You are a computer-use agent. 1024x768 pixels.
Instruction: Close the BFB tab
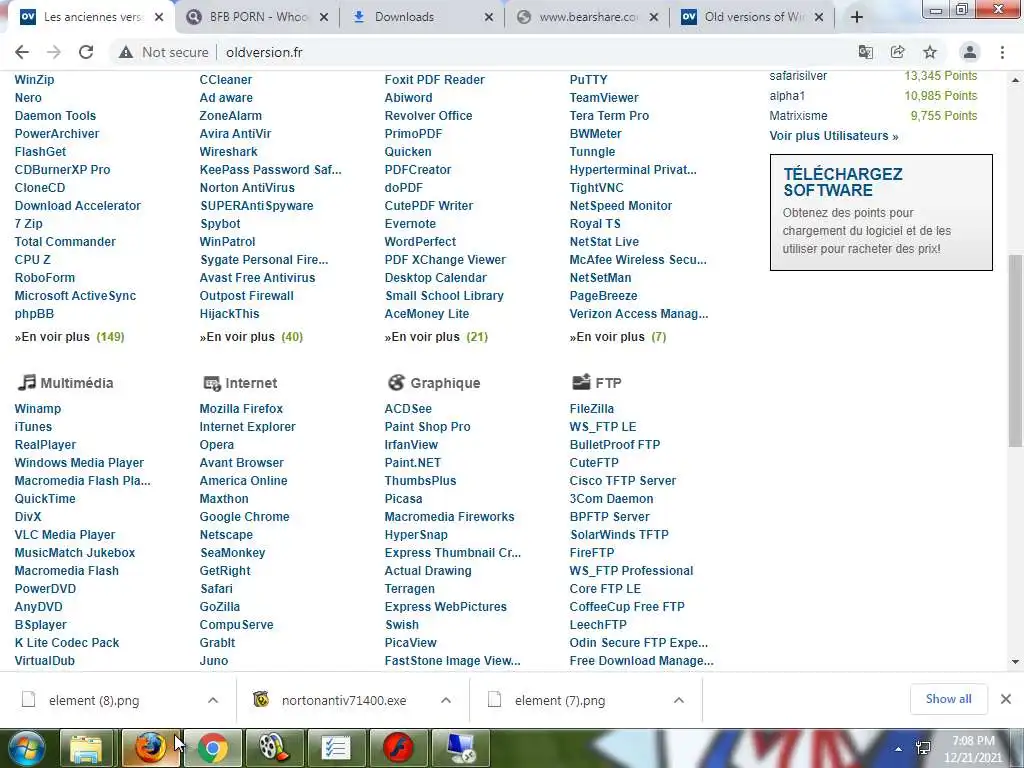323,18
